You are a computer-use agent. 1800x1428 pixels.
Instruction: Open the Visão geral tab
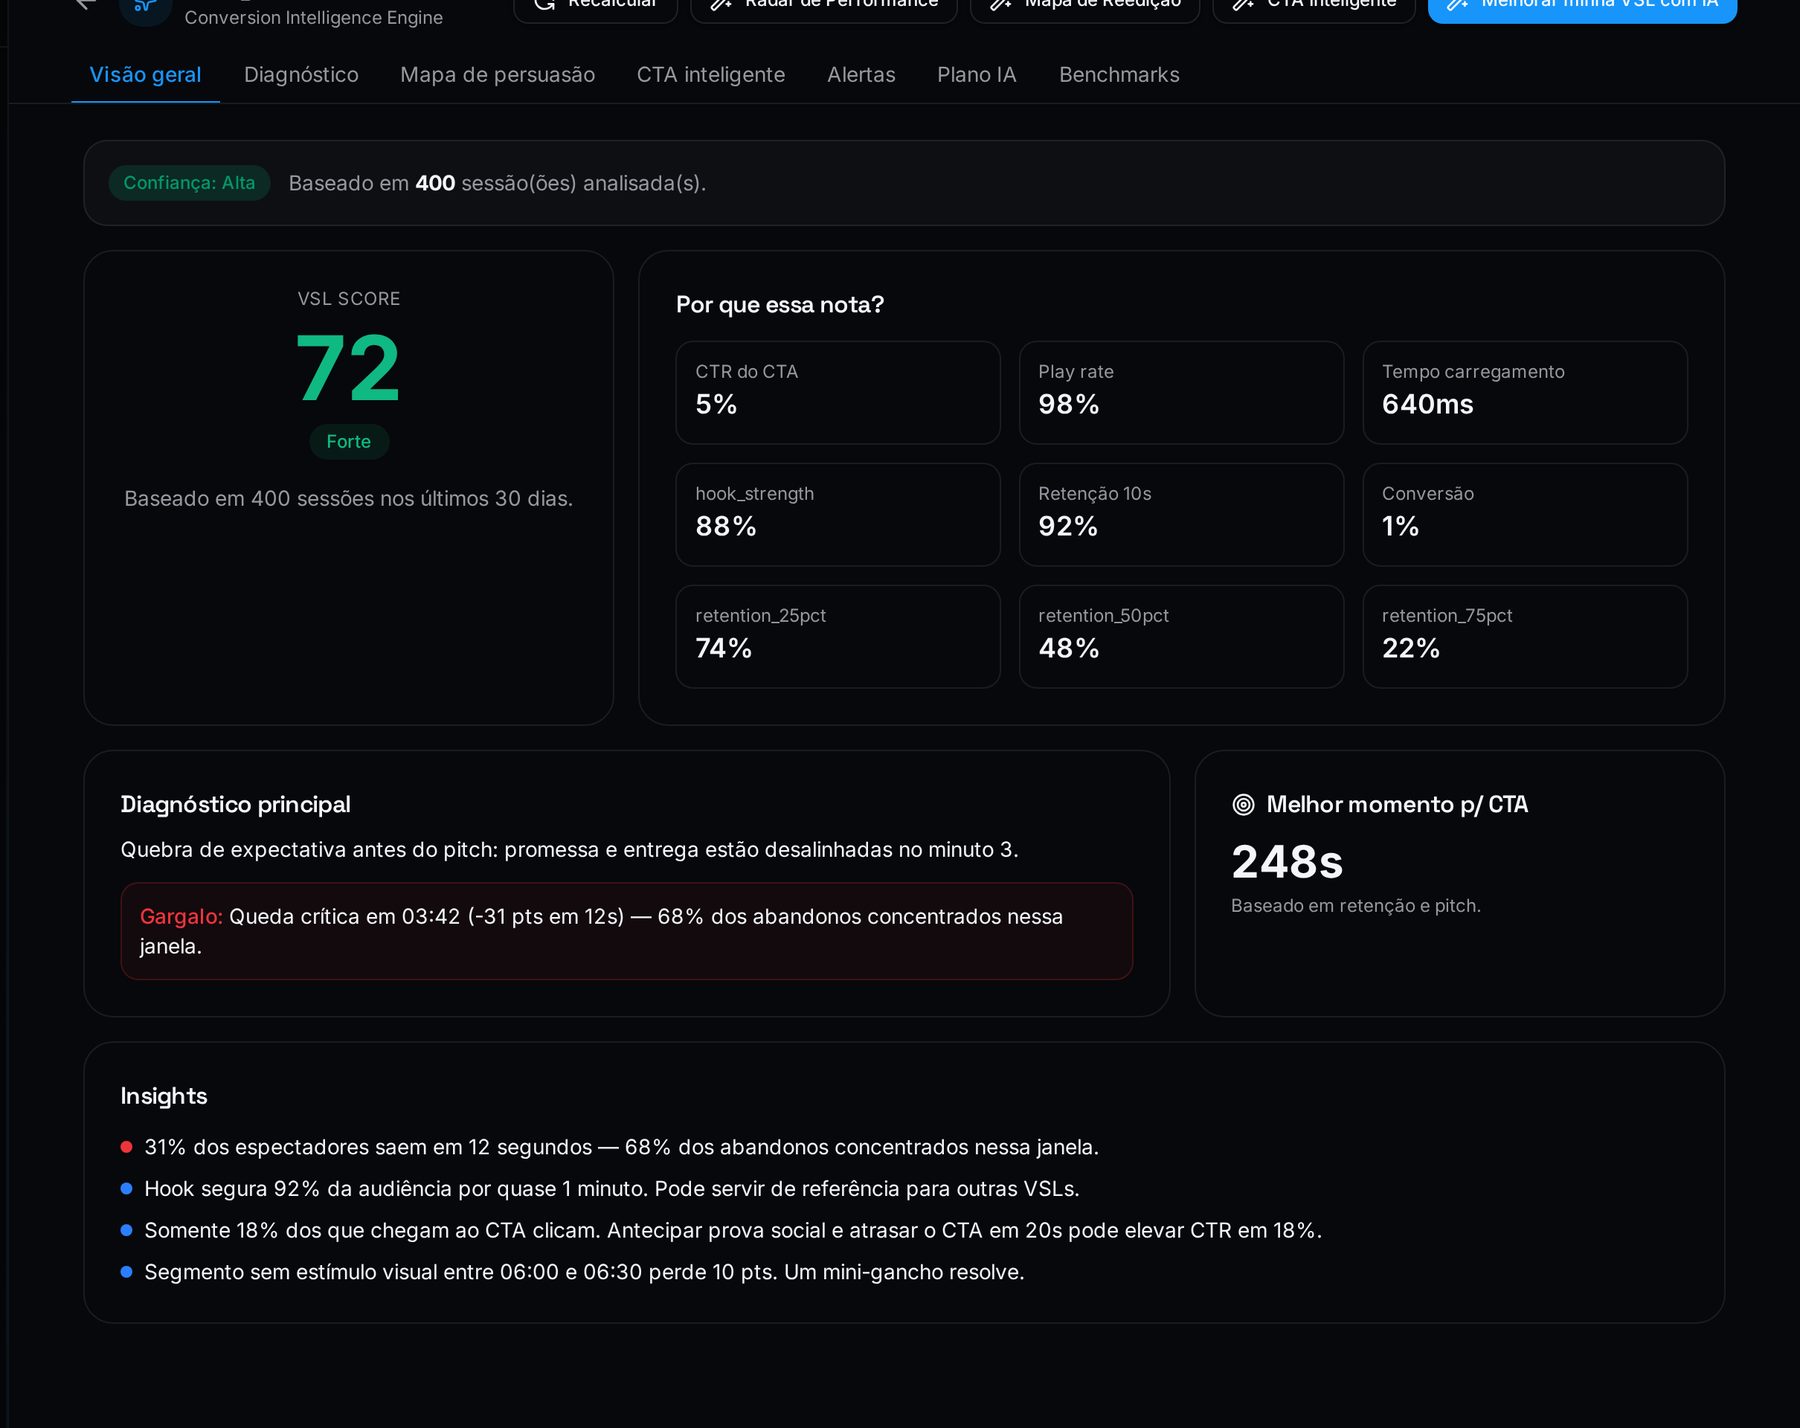(145, 75)
